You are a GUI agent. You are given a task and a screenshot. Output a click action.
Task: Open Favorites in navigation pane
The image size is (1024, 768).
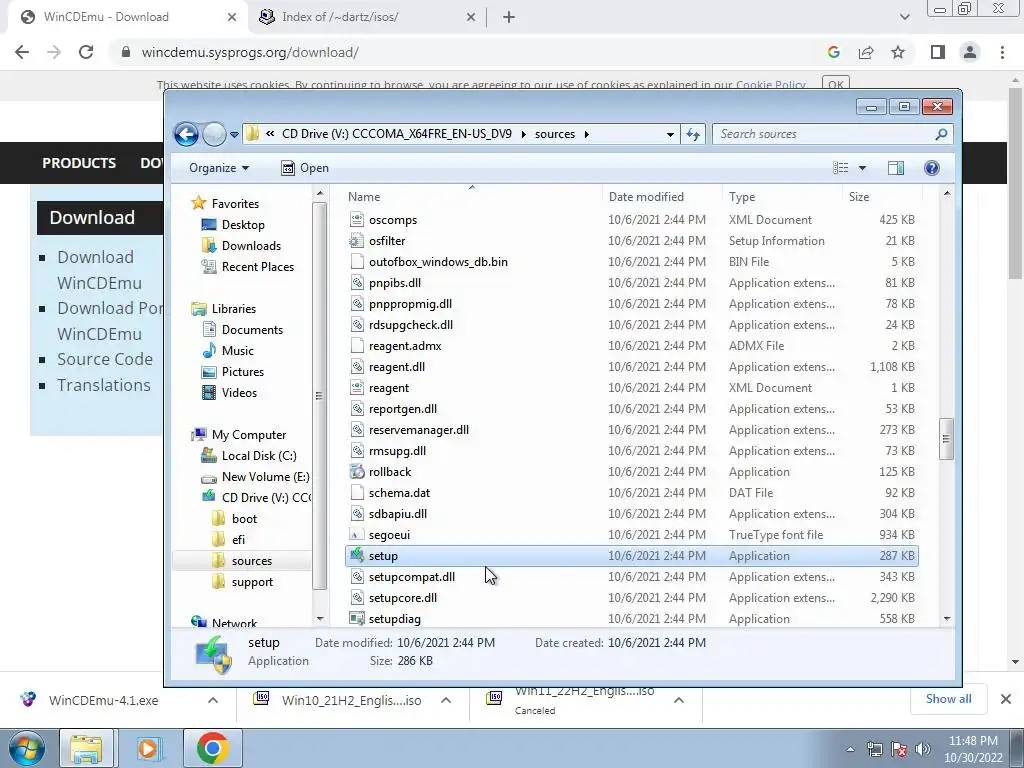point(235,204)
